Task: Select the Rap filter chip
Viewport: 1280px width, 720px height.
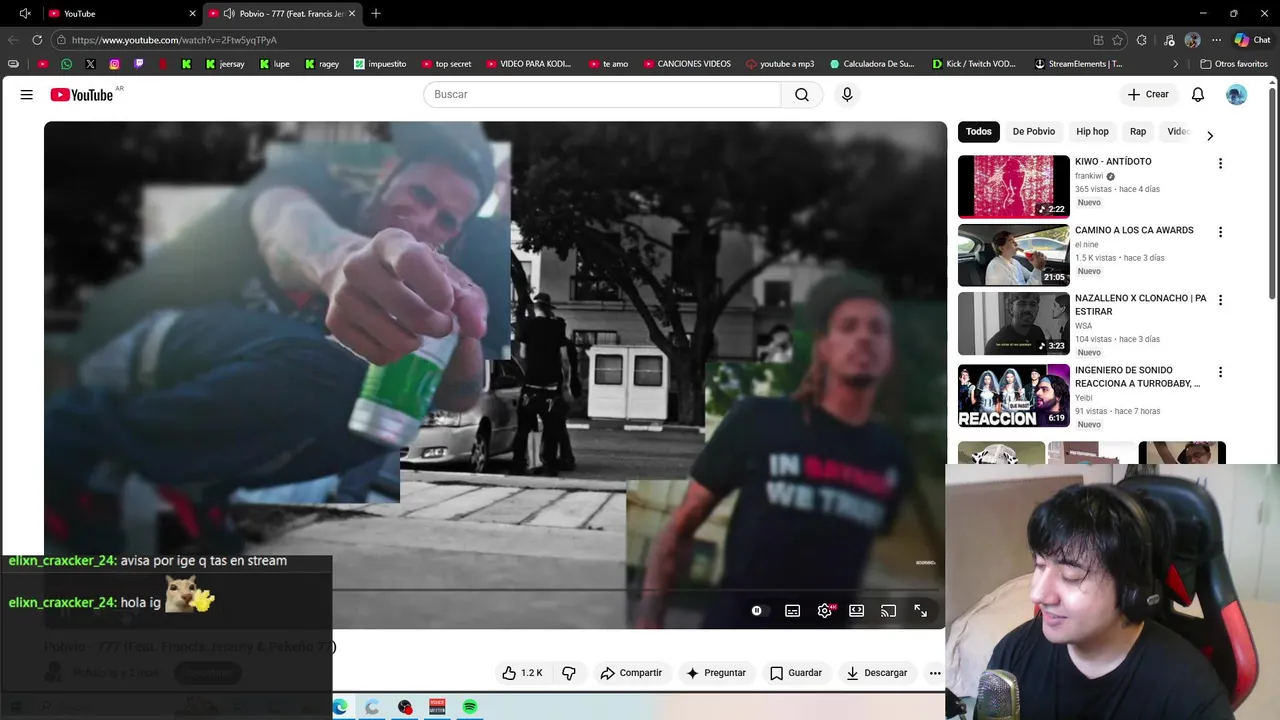Action: click(1138, 132)
